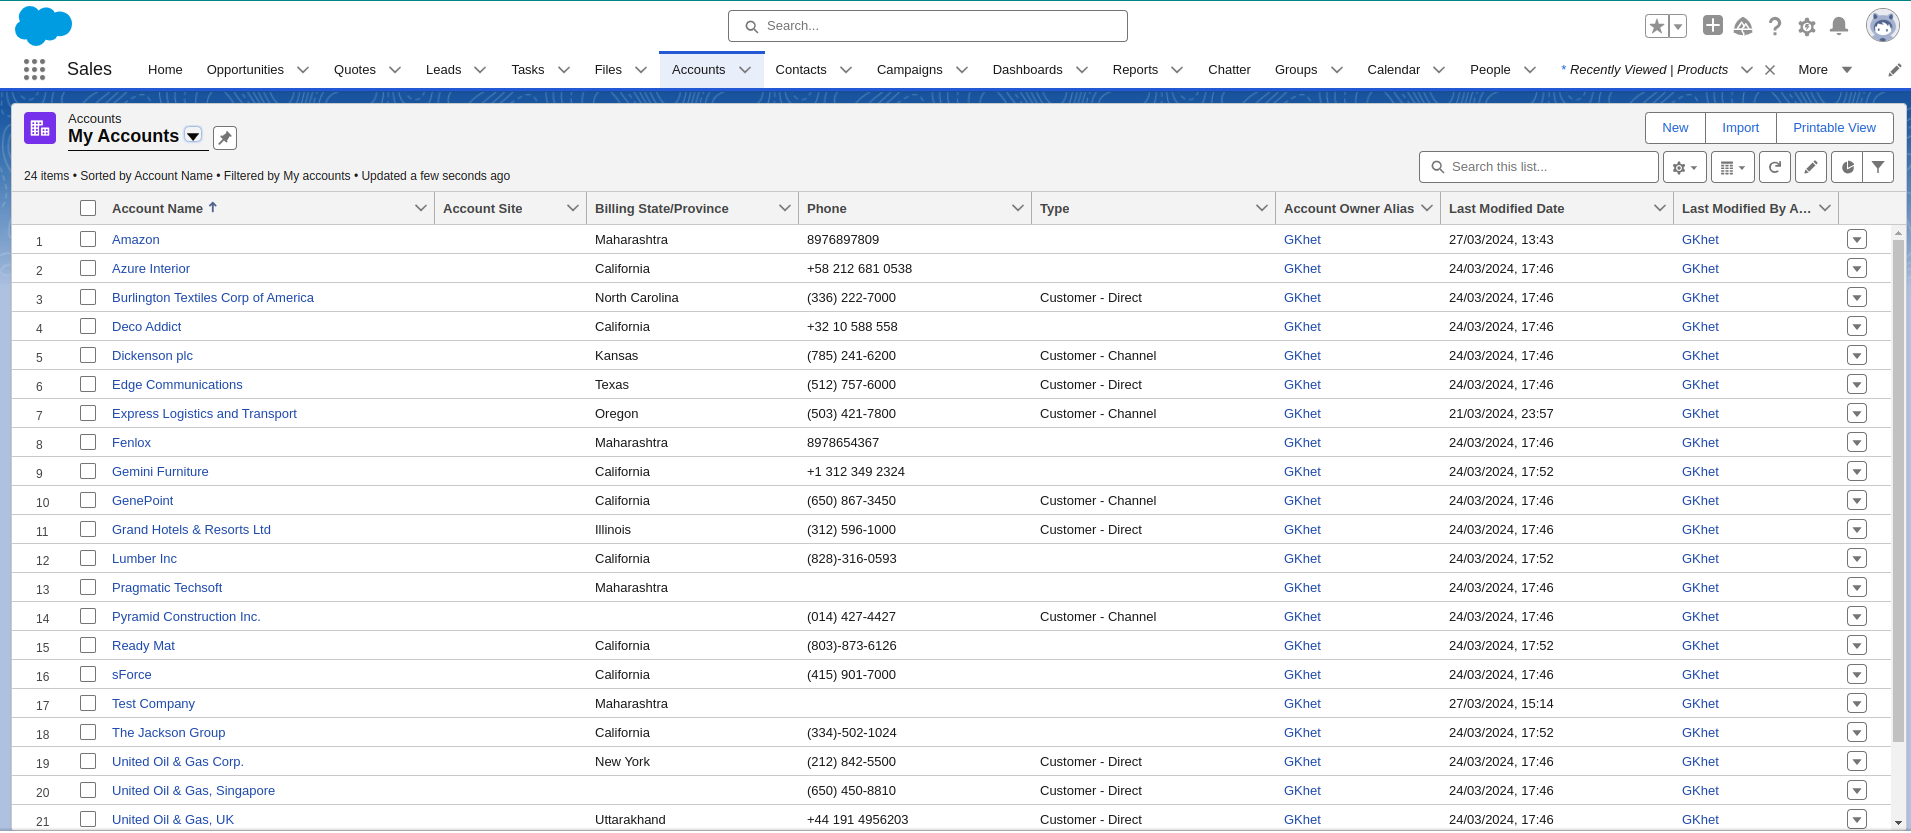Open the My Accounts list view dropdown
The image size is (1911, 833).
tap(194, 136)
